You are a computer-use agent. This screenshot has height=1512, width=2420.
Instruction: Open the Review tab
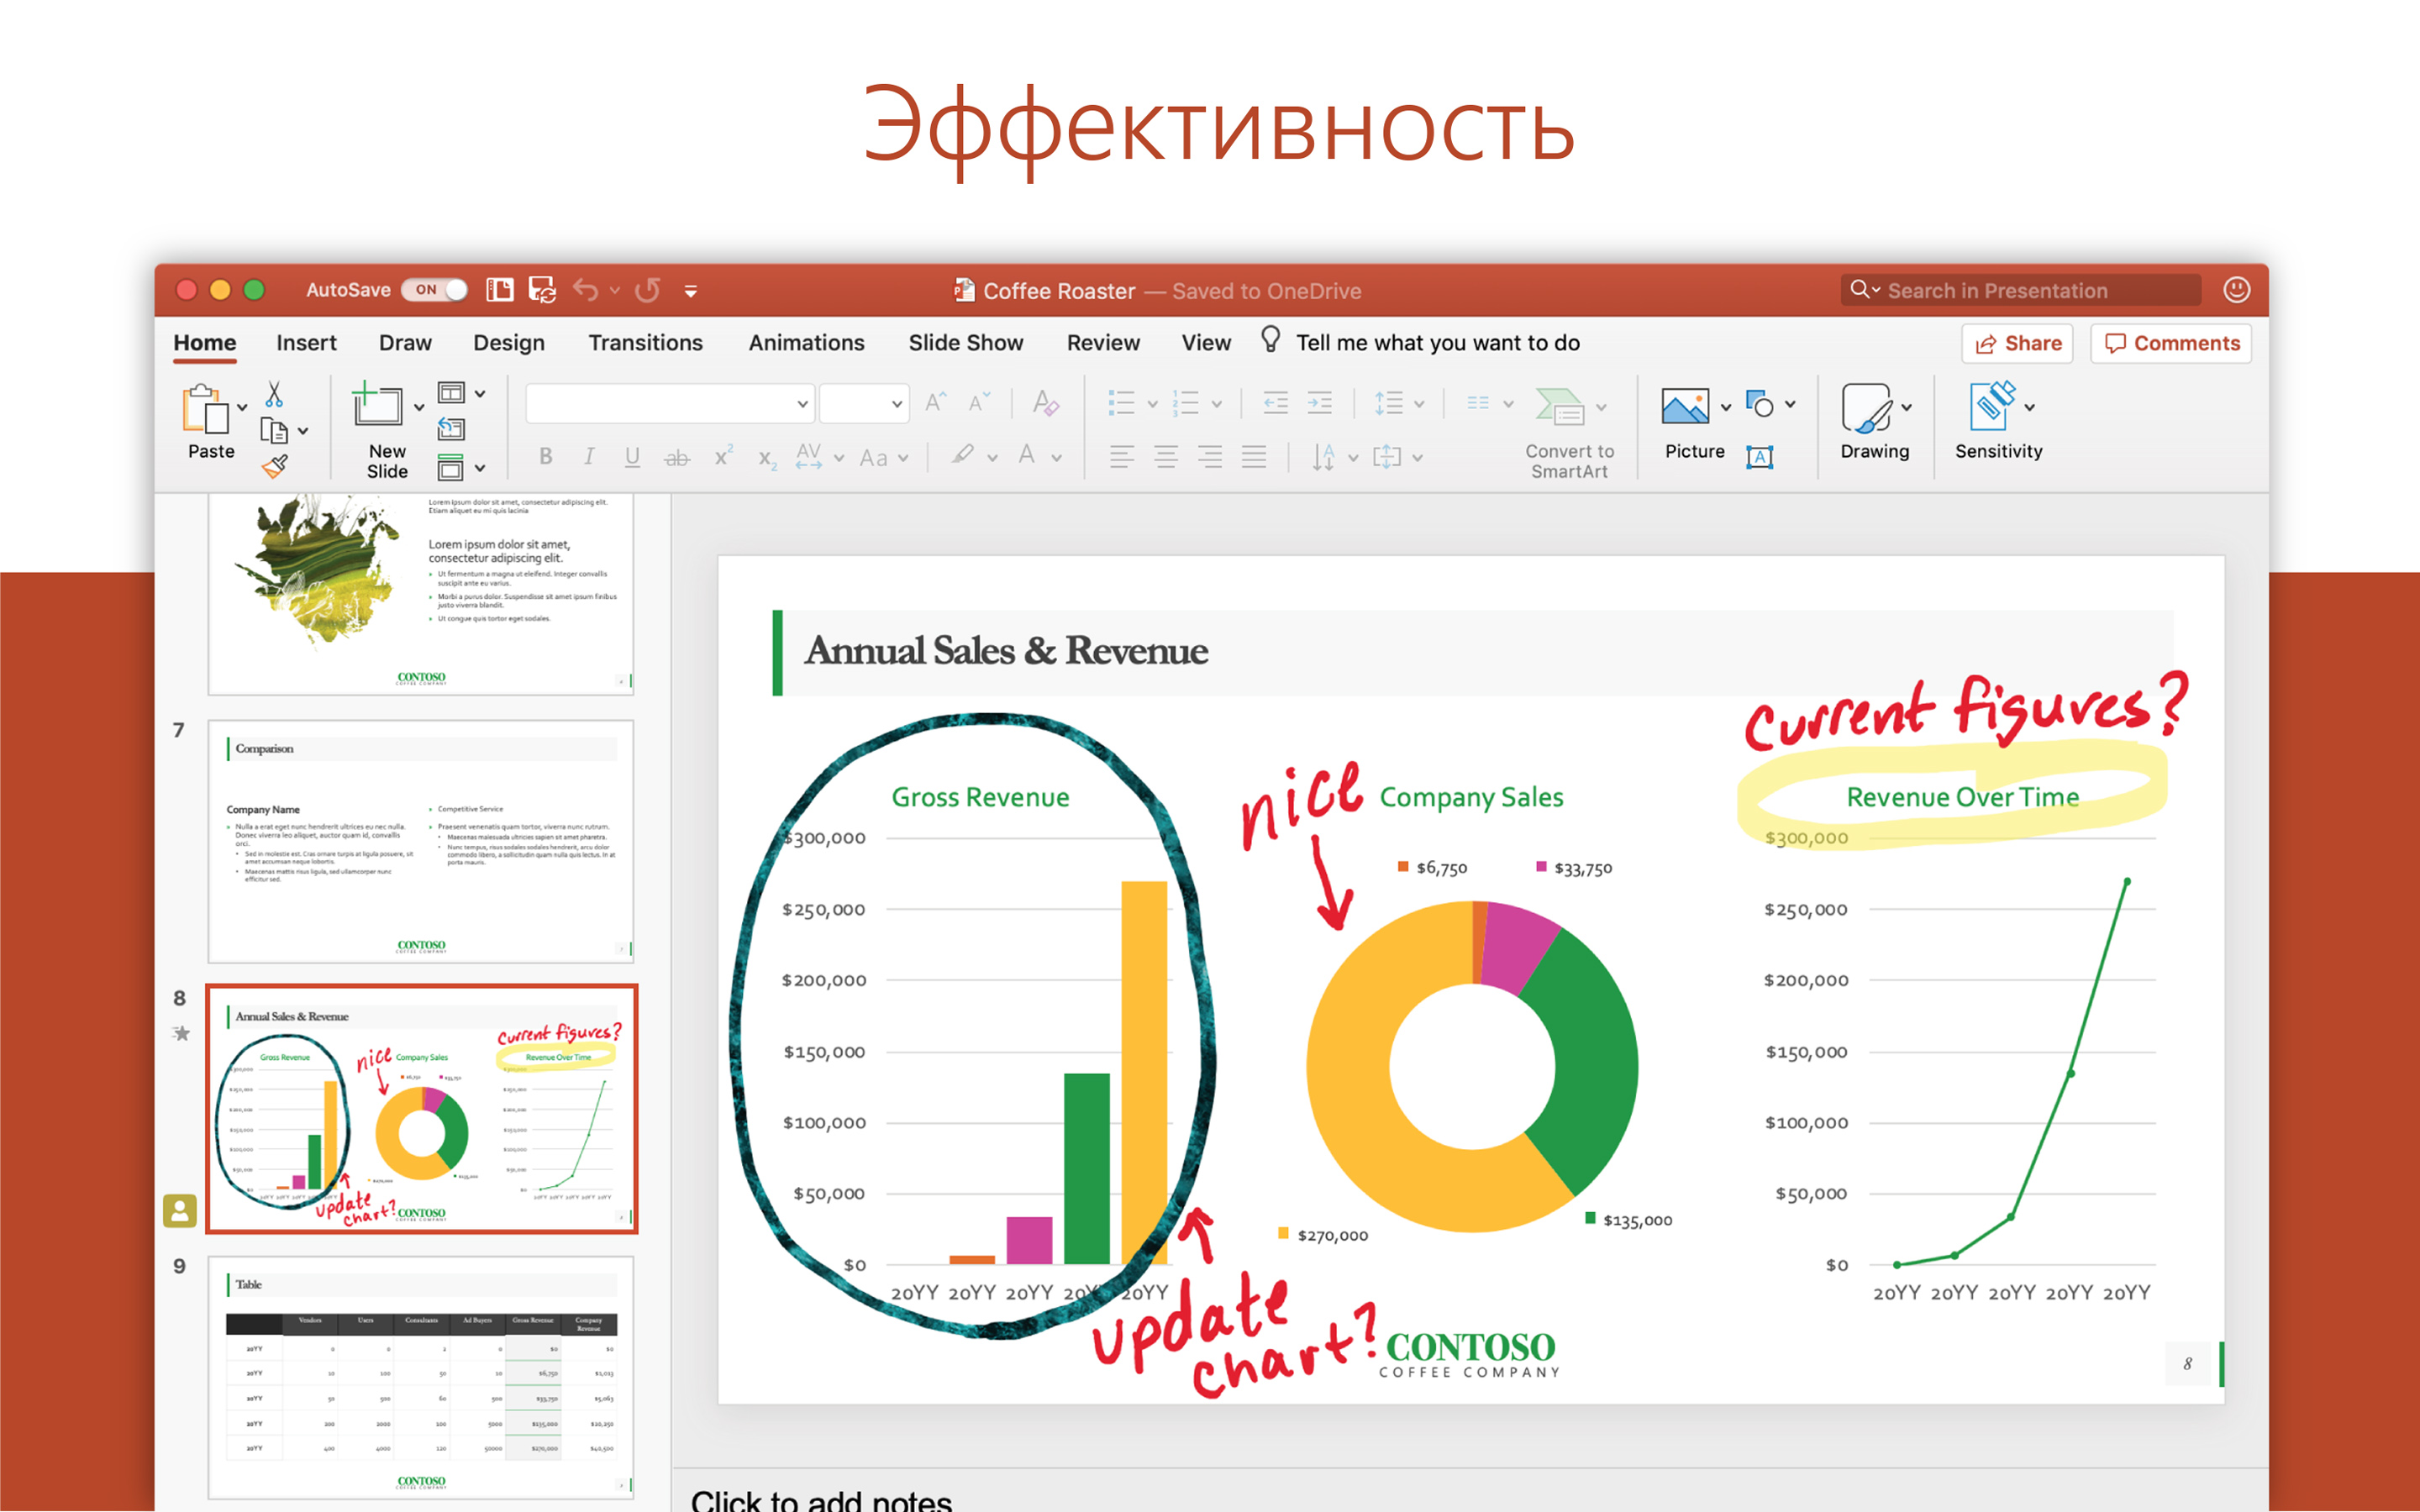point(1103,343)
